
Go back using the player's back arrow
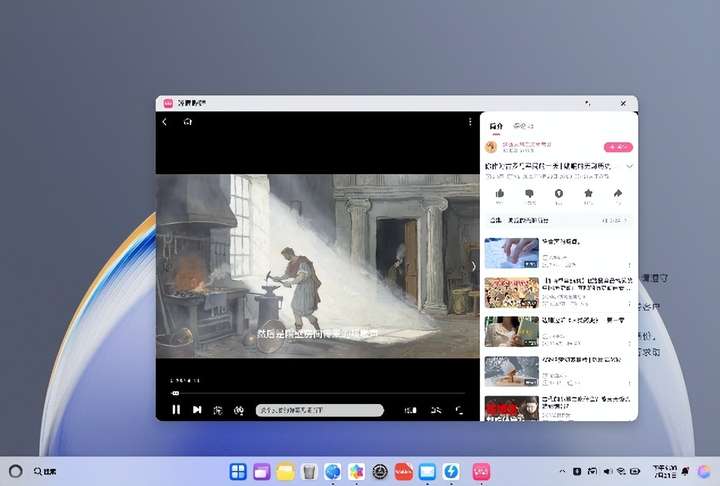(165, 122)
